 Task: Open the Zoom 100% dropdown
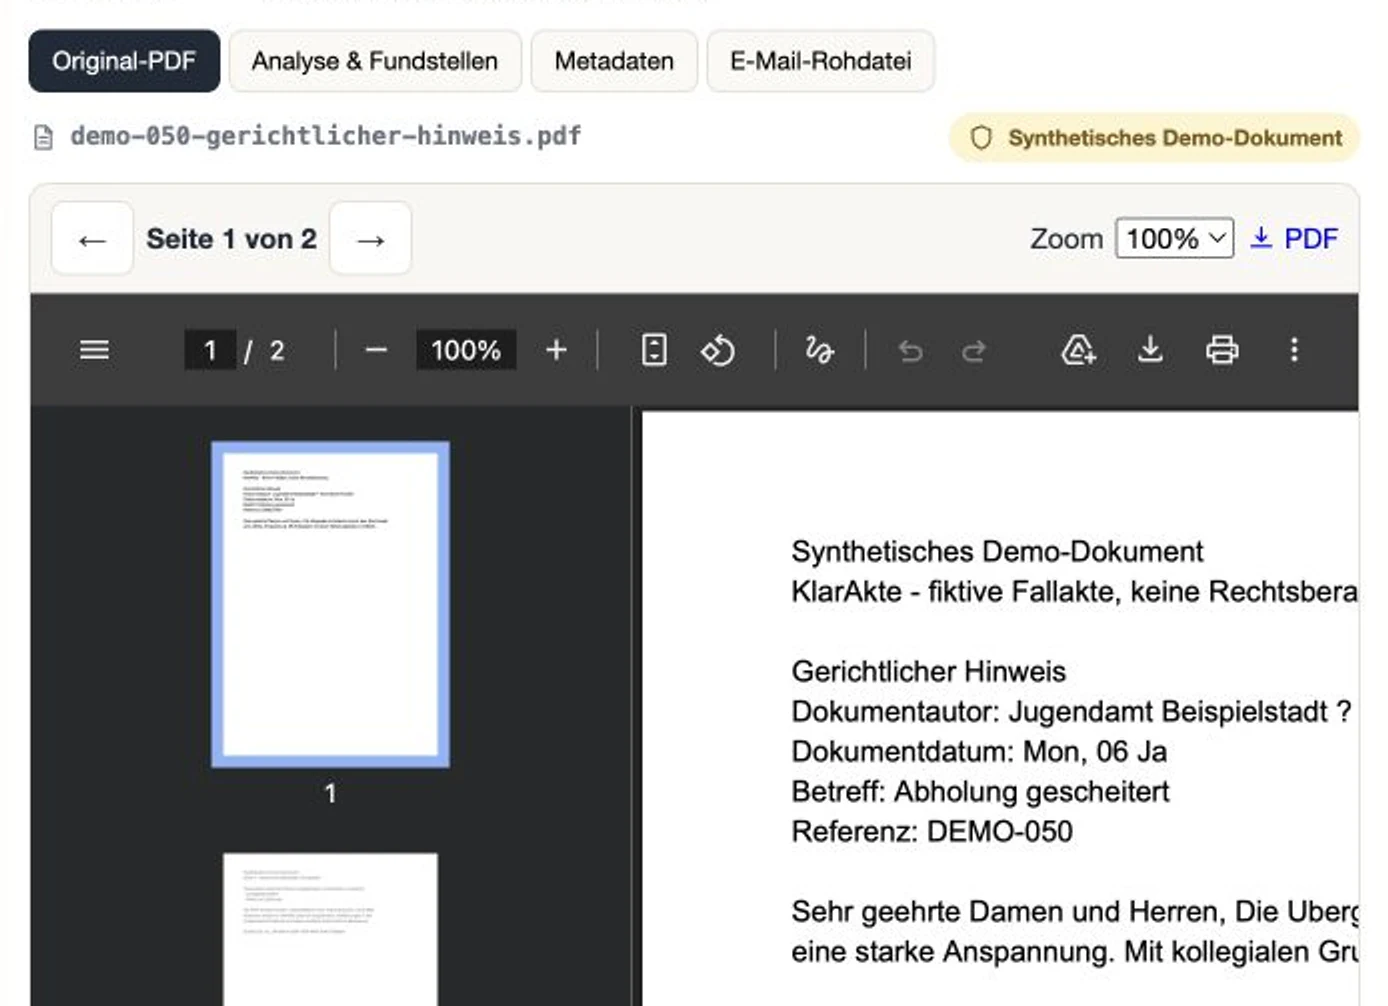pyautogui.click(x=1174, y=239)
